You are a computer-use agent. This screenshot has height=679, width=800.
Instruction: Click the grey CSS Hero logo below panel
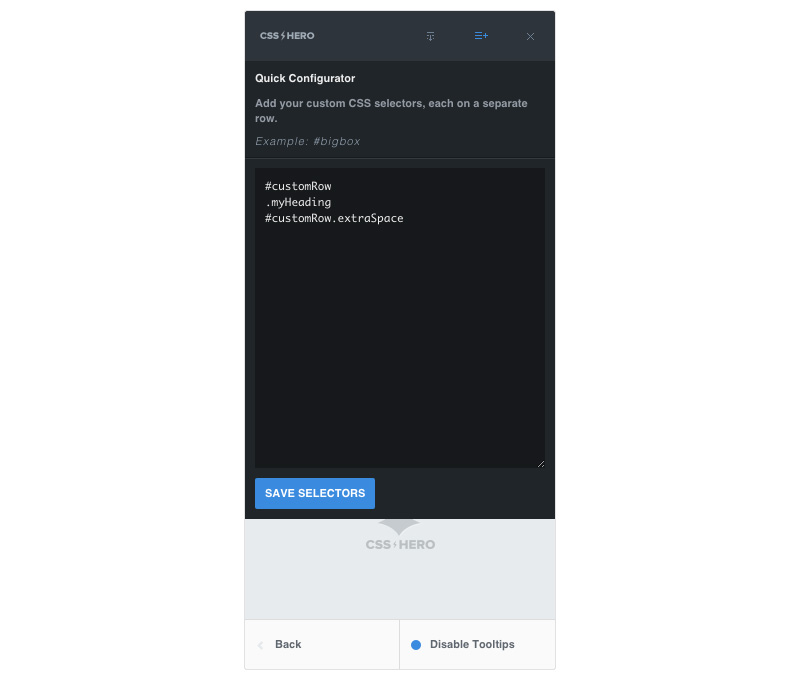401,545
